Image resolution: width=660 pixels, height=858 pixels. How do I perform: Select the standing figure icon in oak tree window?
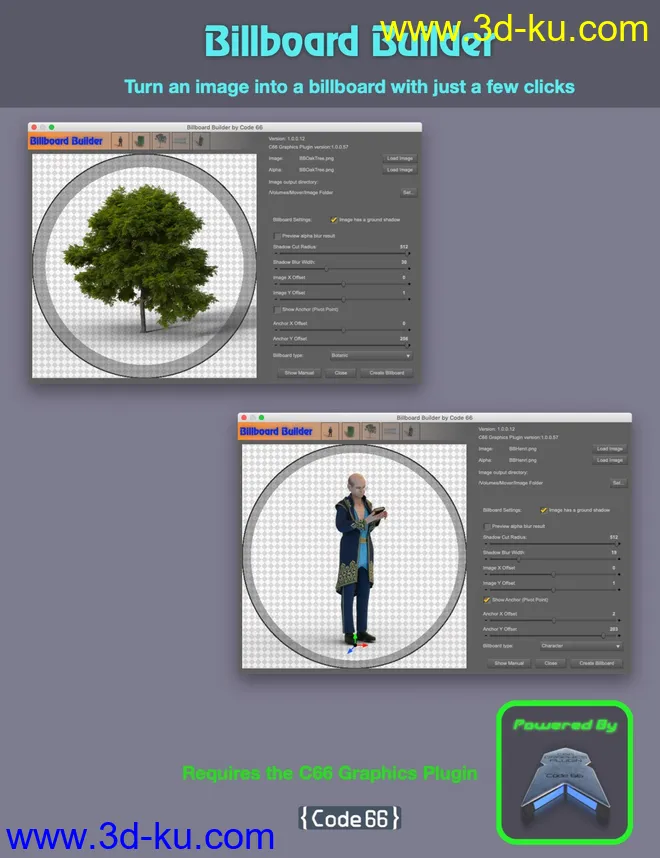click(120, 141)
